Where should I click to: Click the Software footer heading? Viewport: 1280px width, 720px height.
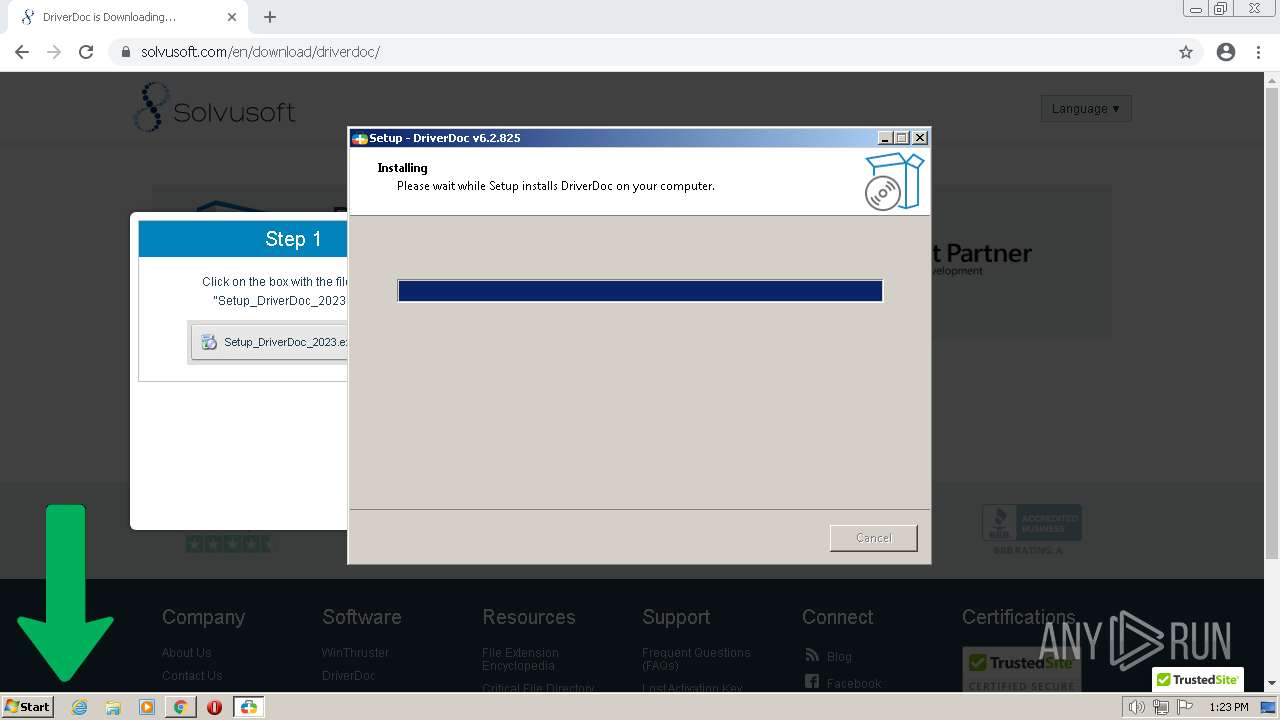pyautogui.click(x=362, y=617)
